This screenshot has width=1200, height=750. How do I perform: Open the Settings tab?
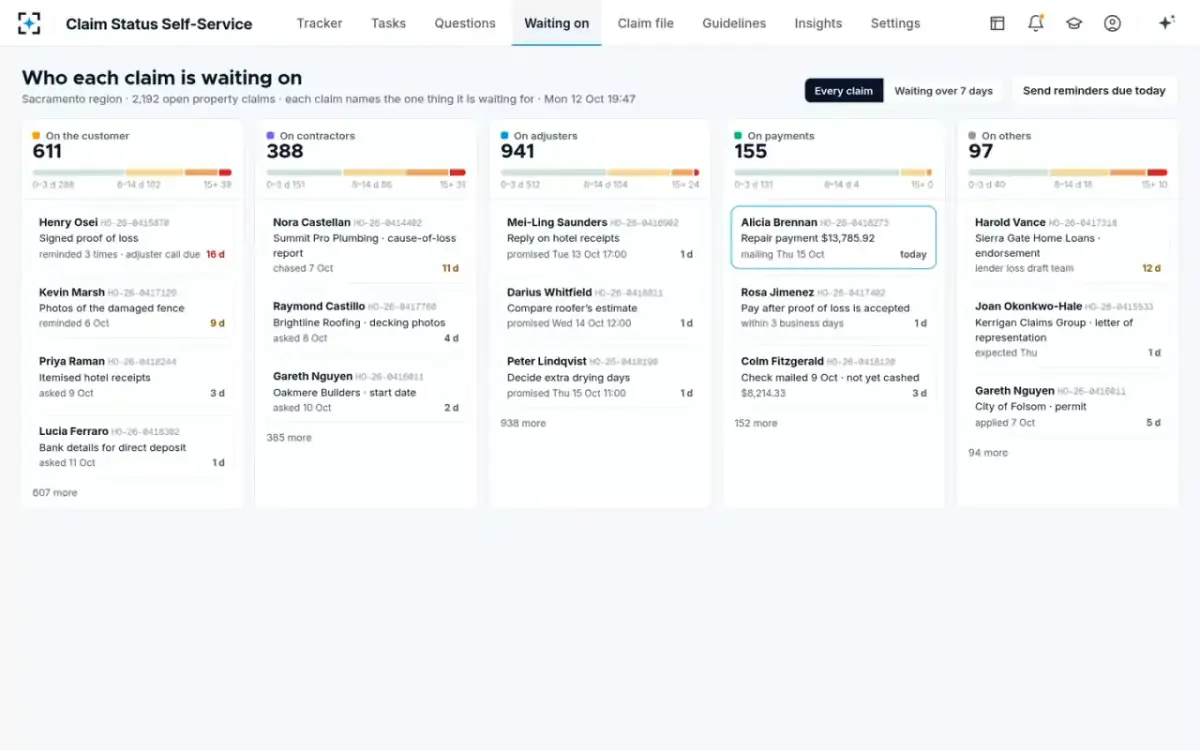pos(895,23)
